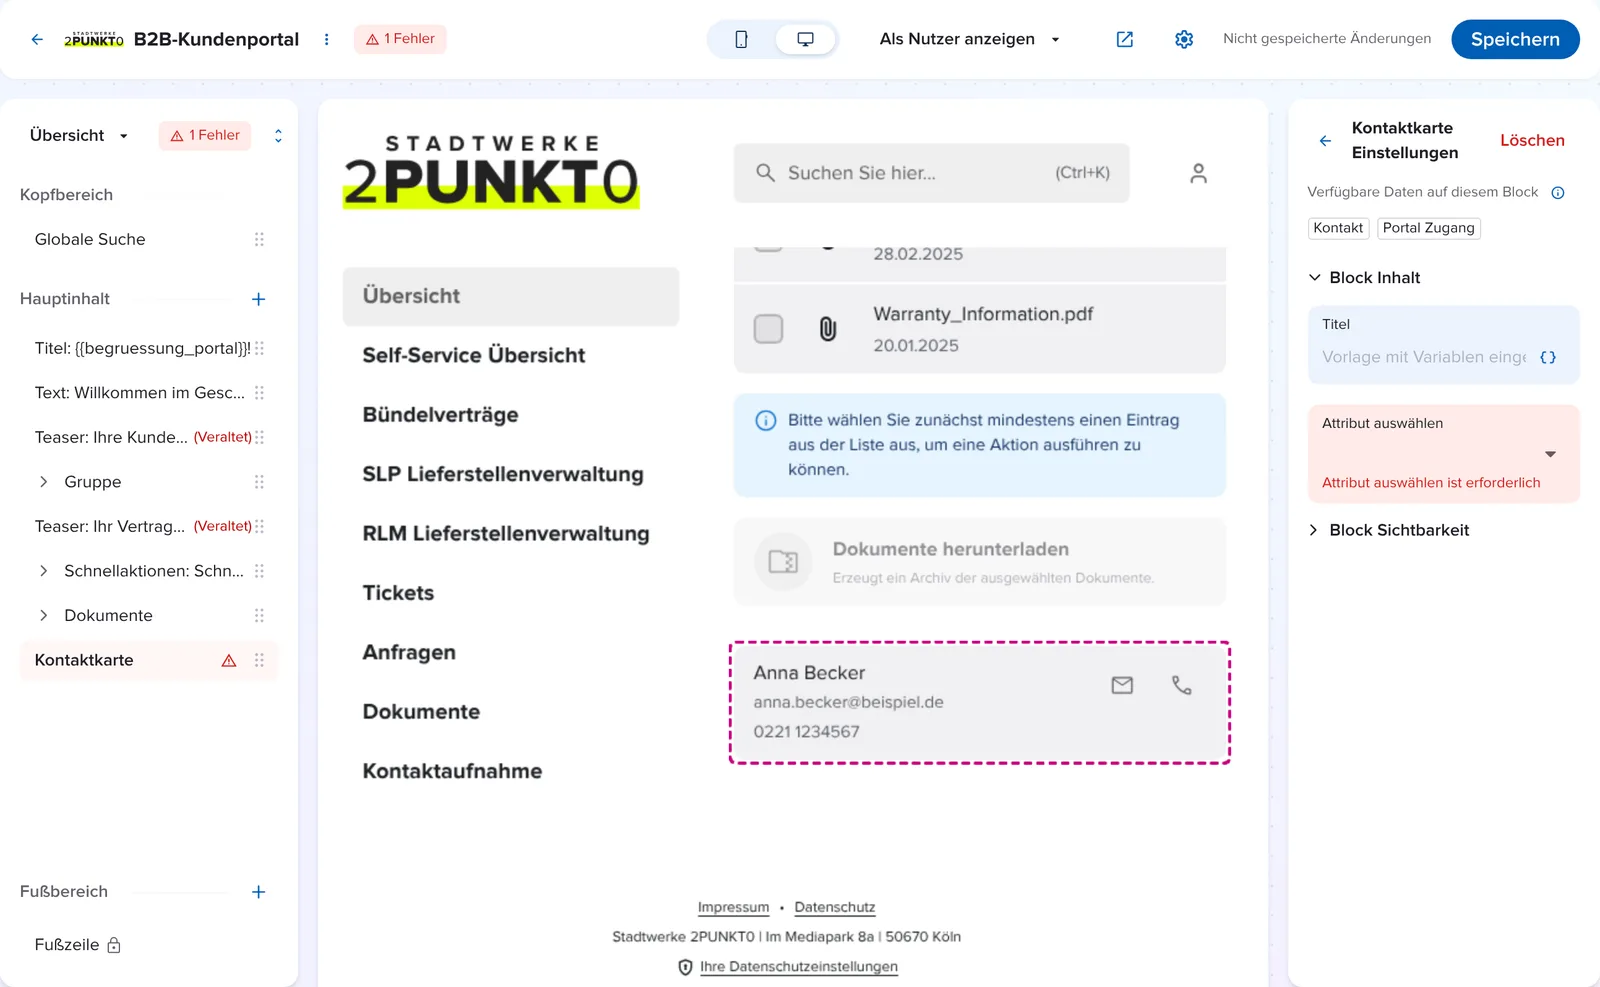Select the Fußzeile item
The width and height of the screenshot is (1600, 987).
click(x=78, y=945)
